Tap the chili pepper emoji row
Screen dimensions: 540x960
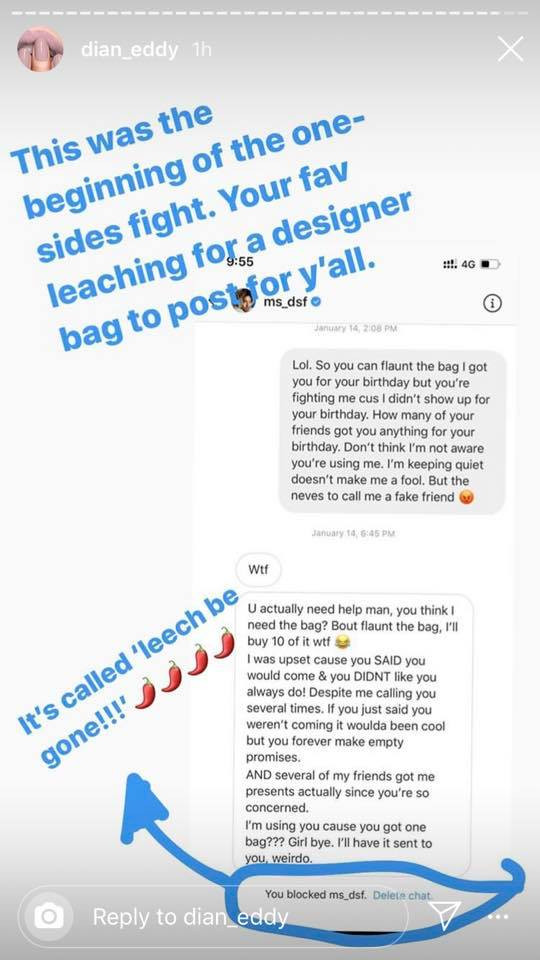coord(185,667)
